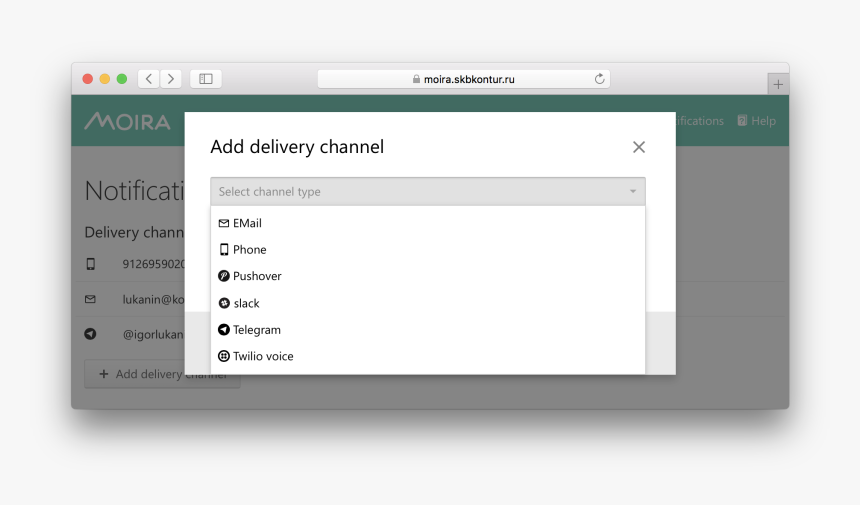Click the Telegram paper-plane icon in dropdown

[224, 330]
